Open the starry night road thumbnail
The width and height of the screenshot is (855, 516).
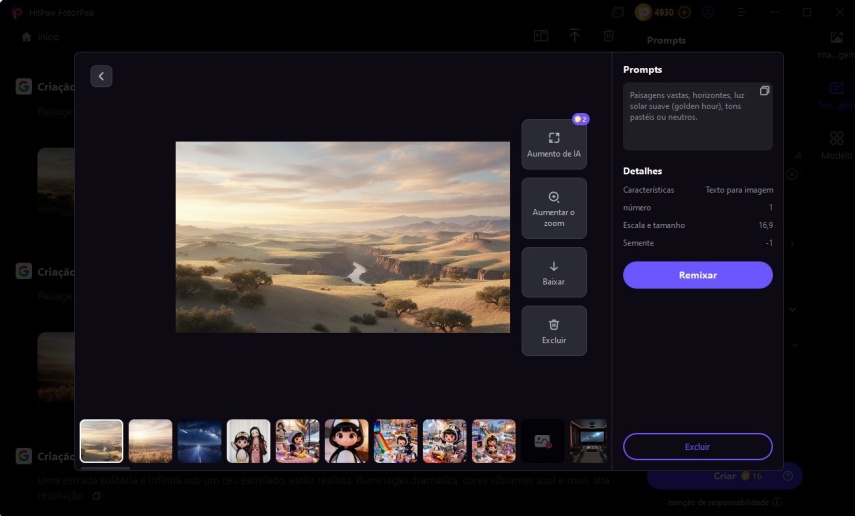pos(200,441)
